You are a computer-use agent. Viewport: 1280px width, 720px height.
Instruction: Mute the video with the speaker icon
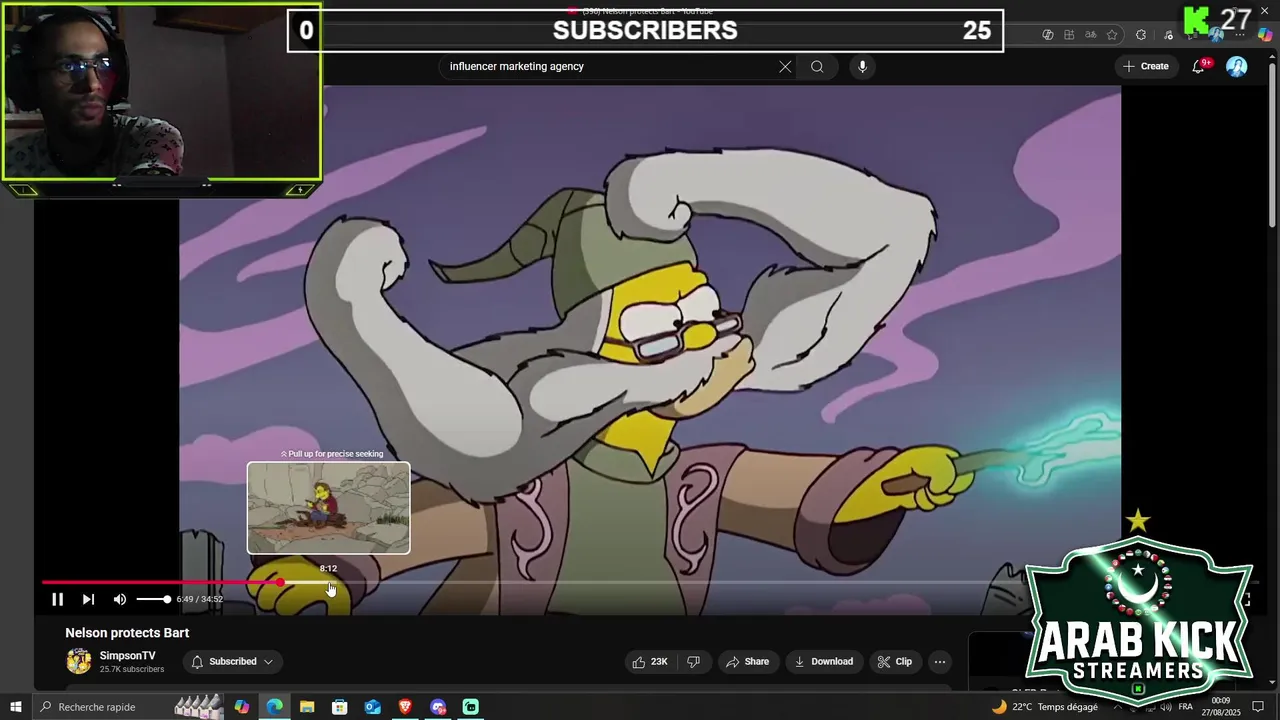pos(120,599)
